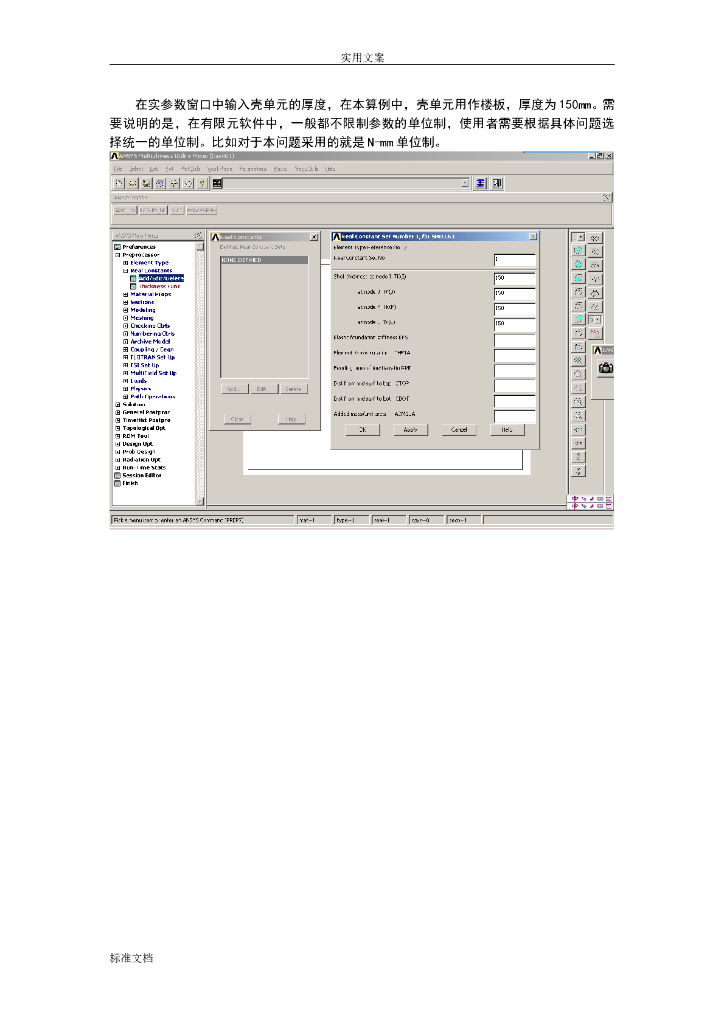Expand the General Postproc tree node
The height and width of the screenshot is (1024, 724).
point(118,412)
